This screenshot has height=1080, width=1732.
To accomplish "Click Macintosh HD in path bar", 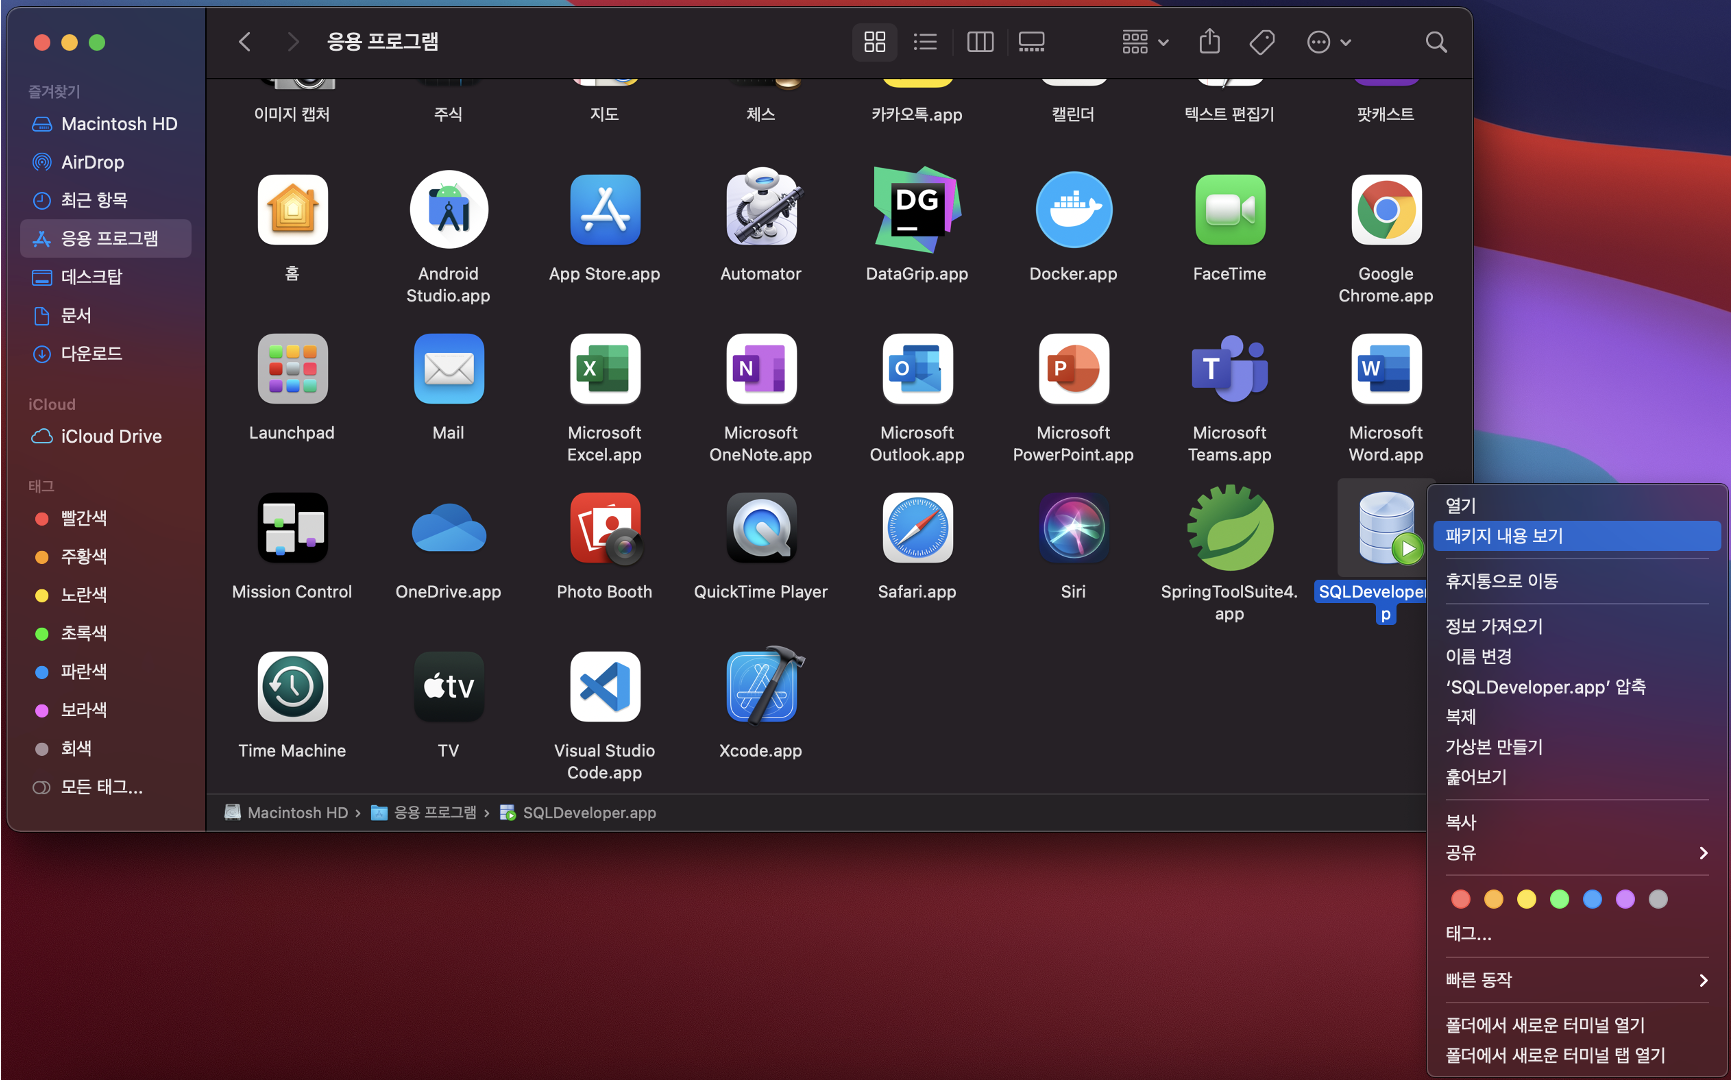I will [286, 813].
